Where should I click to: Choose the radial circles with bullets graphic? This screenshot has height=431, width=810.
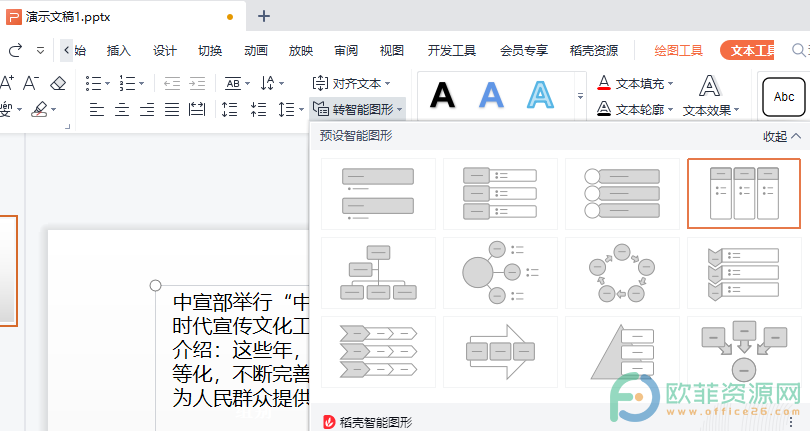click(x=500, y=273)
